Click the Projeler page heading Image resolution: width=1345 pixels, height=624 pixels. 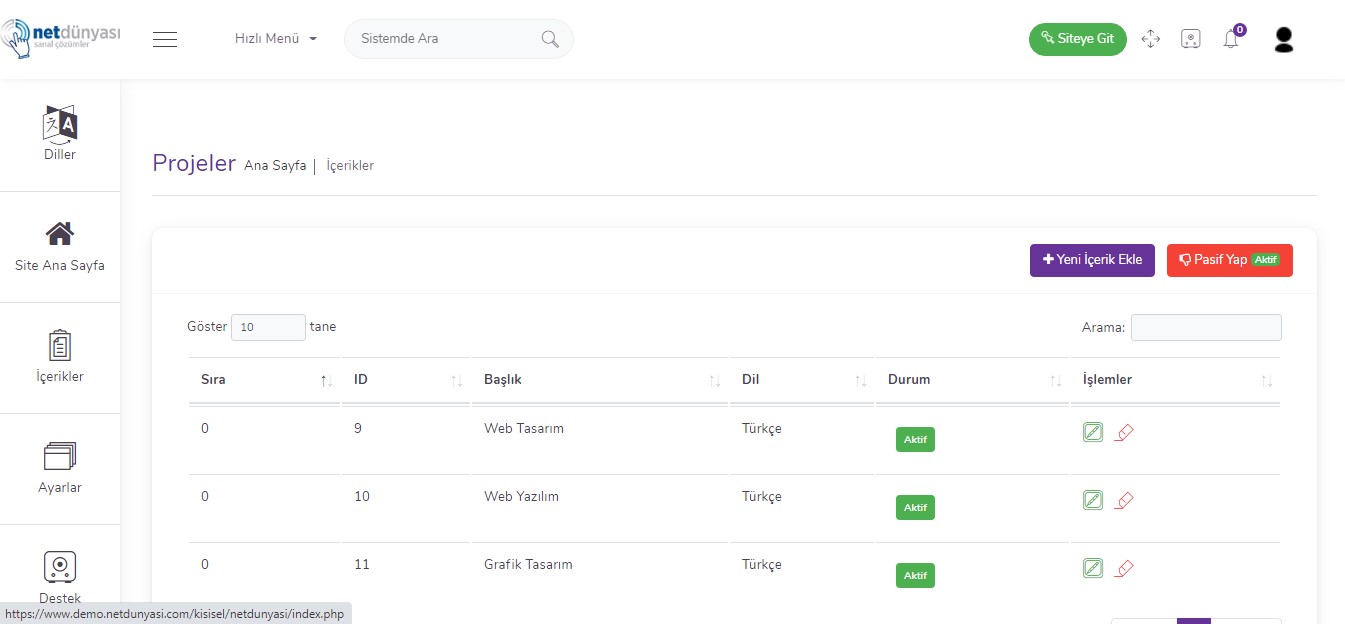click(194, 163)
